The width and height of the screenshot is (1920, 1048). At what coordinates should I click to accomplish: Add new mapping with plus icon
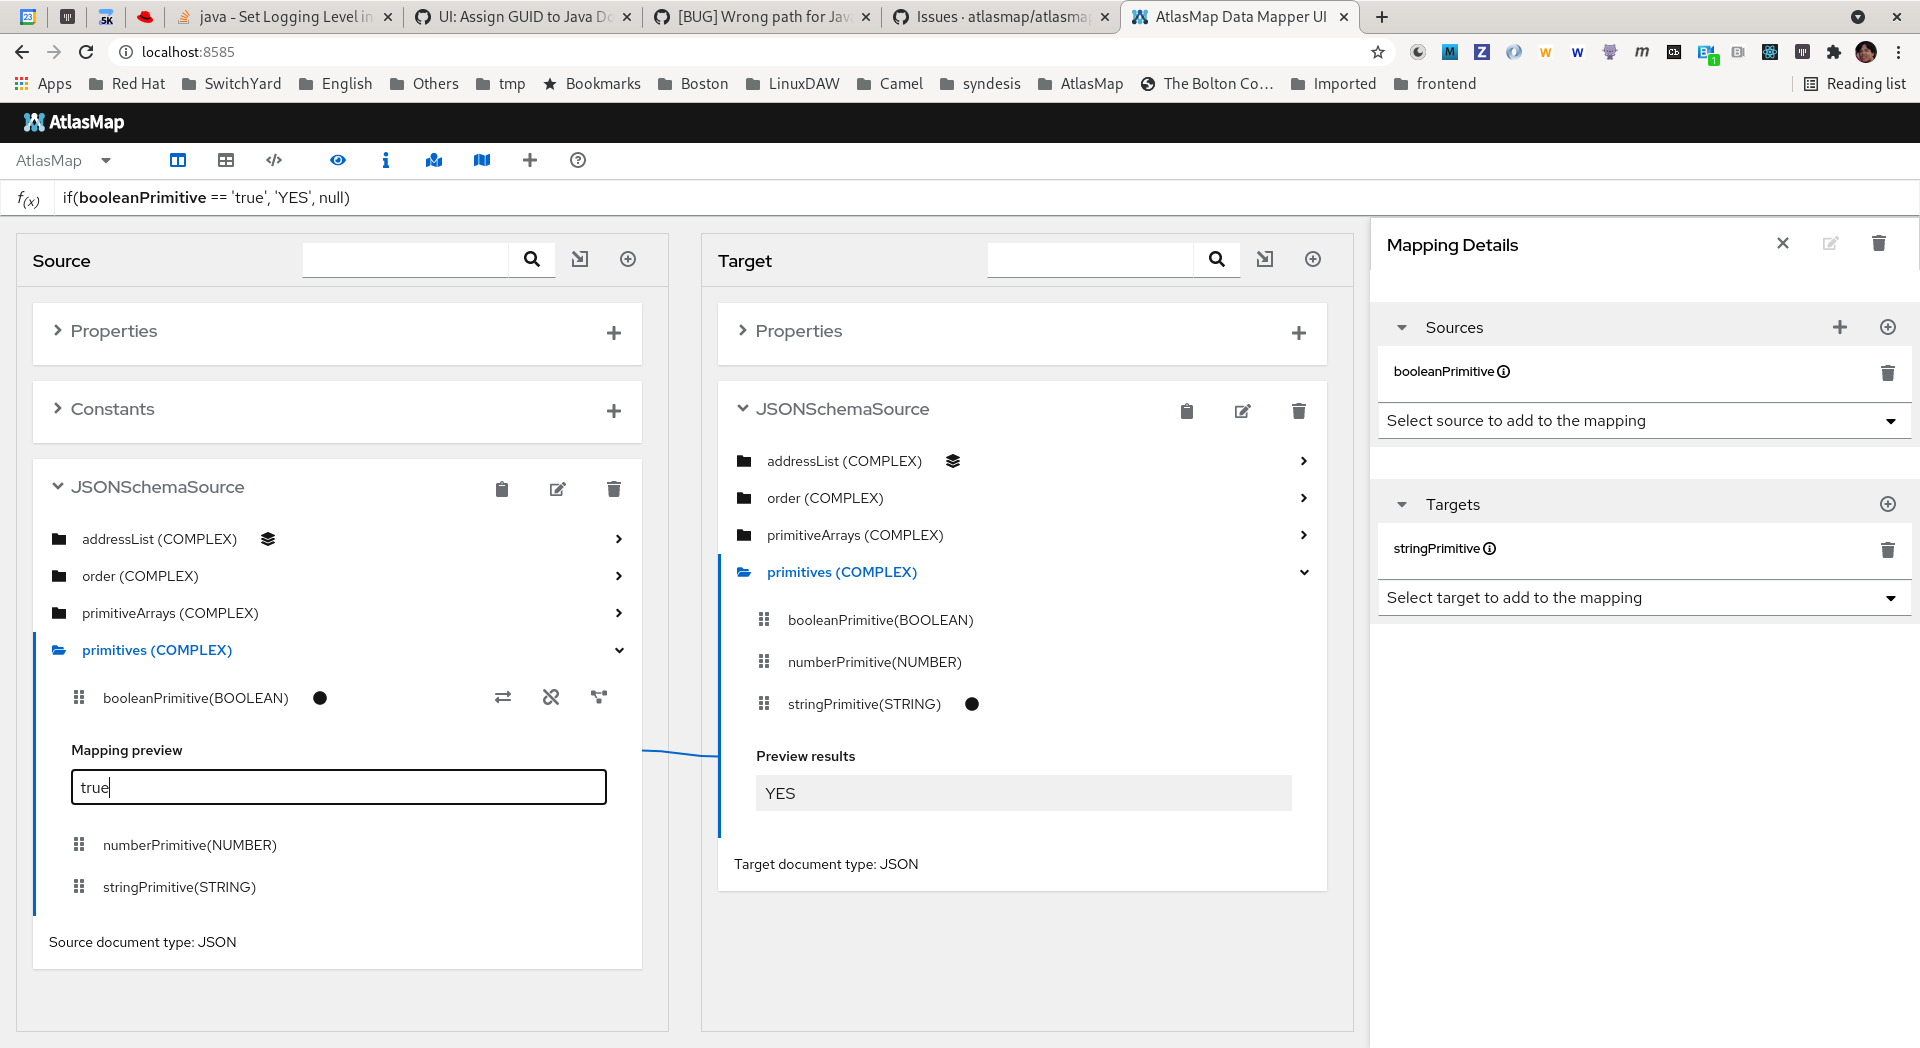(530, 160)
